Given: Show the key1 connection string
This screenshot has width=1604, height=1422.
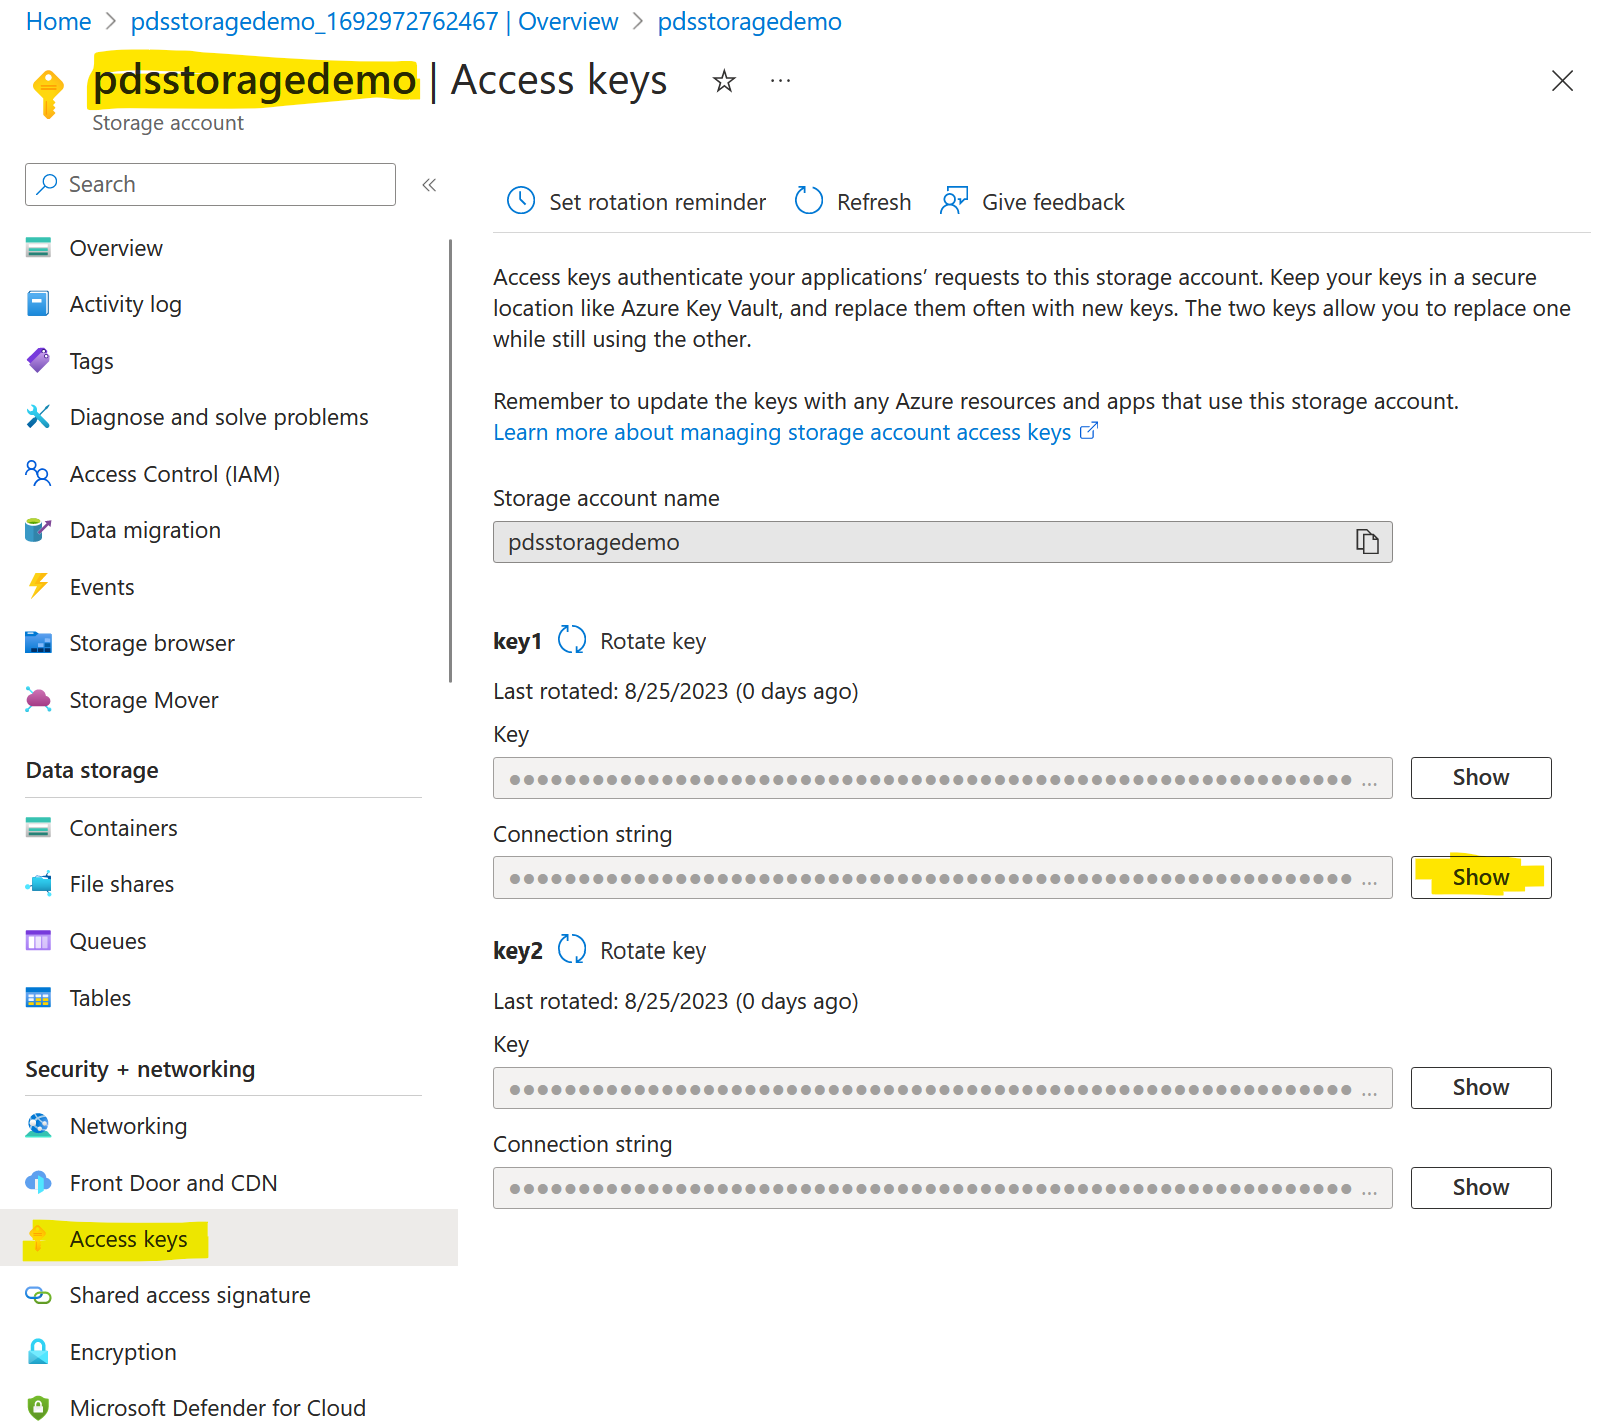Looking at the screenshot, I should coord(1480,877).
